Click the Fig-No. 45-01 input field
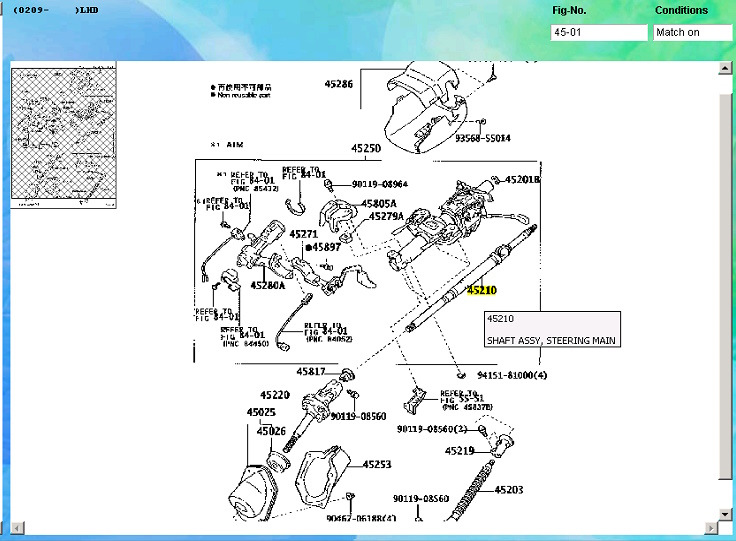The width and height of the screenshot is (736, 541). (x=599, y=33)
